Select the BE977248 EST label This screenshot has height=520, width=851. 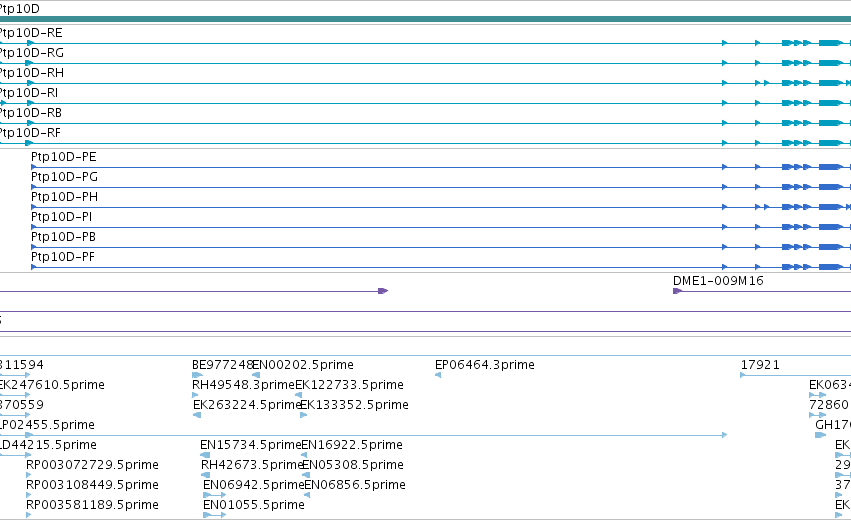pyautogui.click(x=222, y=365)
